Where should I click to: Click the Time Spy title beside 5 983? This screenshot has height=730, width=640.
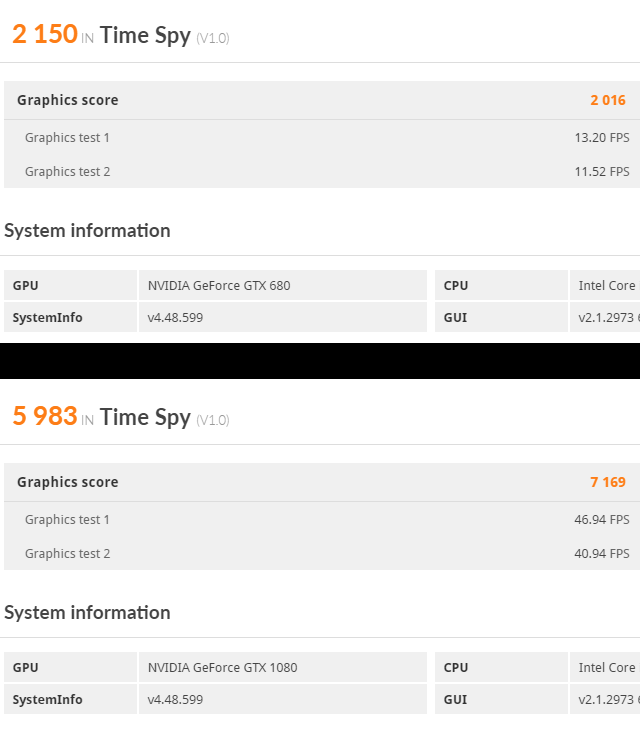click(x=145, y=417)
